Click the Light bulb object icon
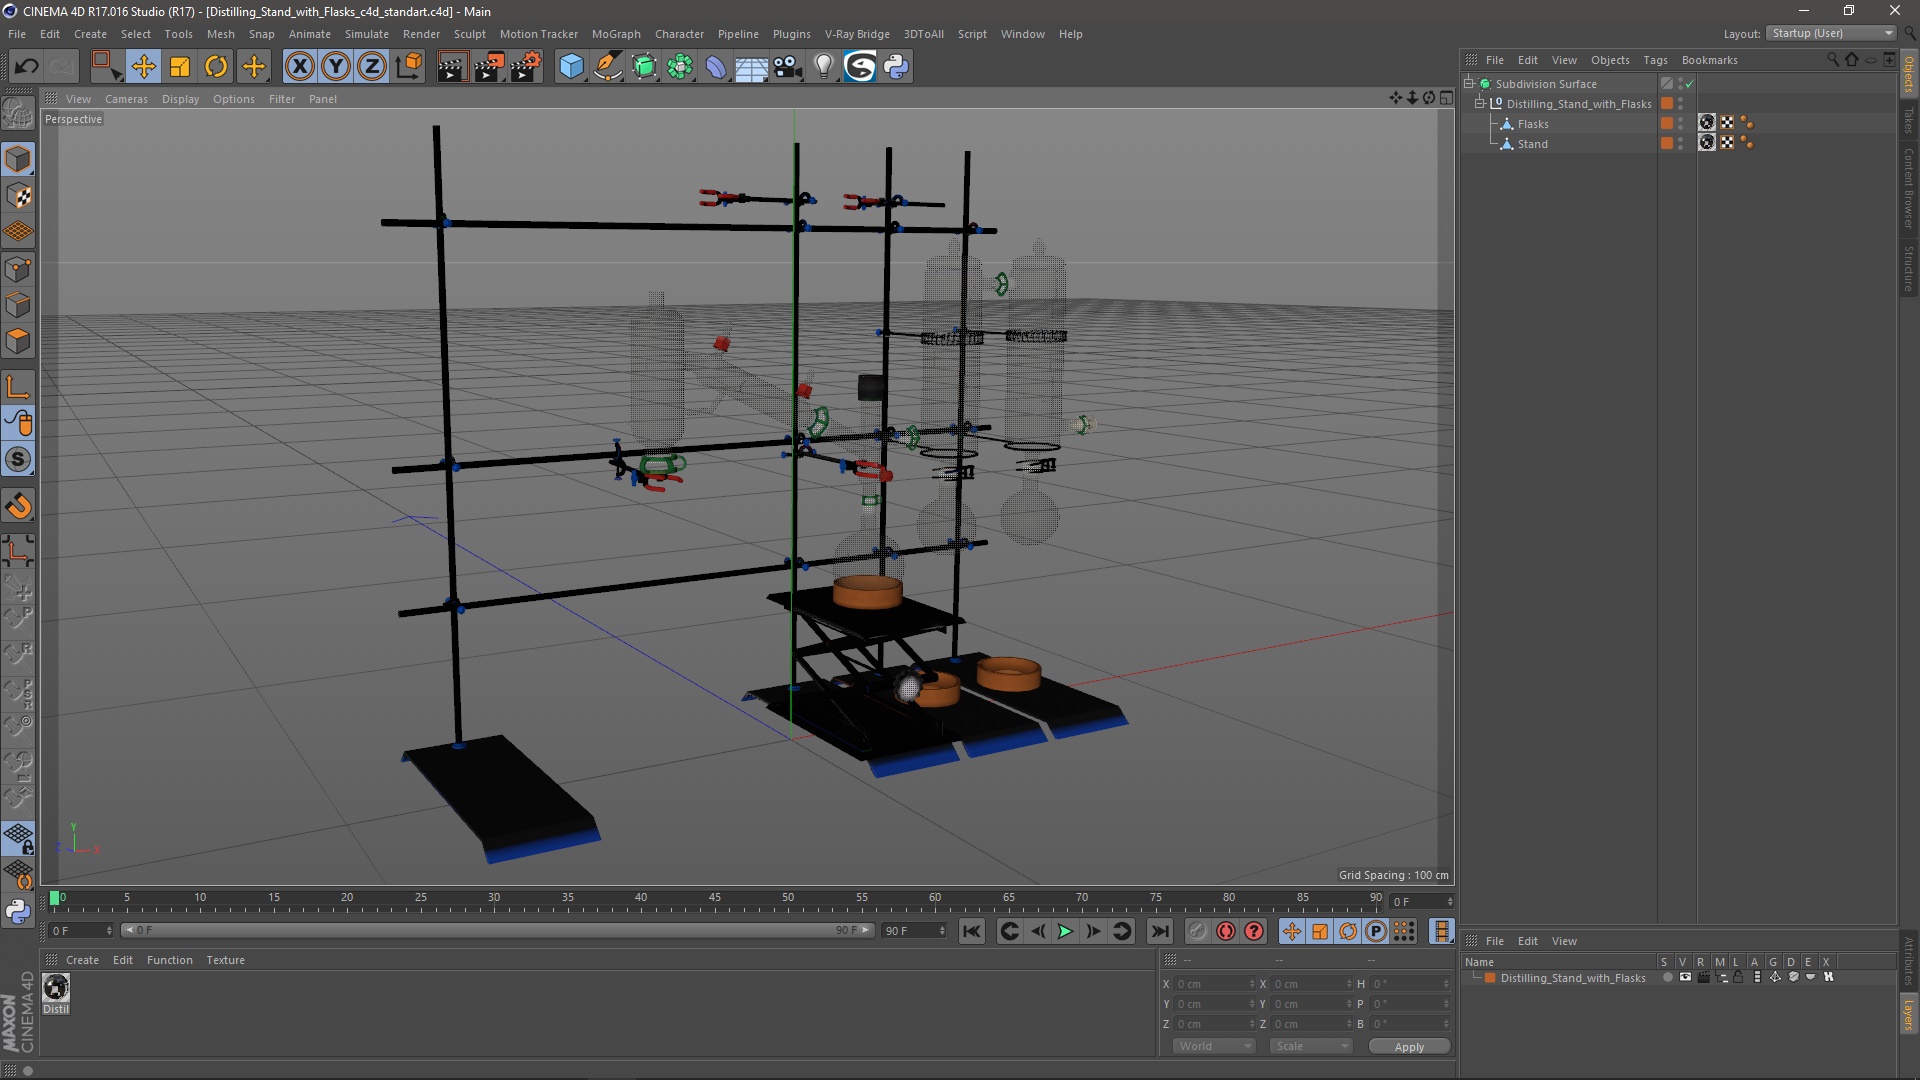This screenshot has width=1920, height=1080. pyautogui.click(x=823, y=67)
